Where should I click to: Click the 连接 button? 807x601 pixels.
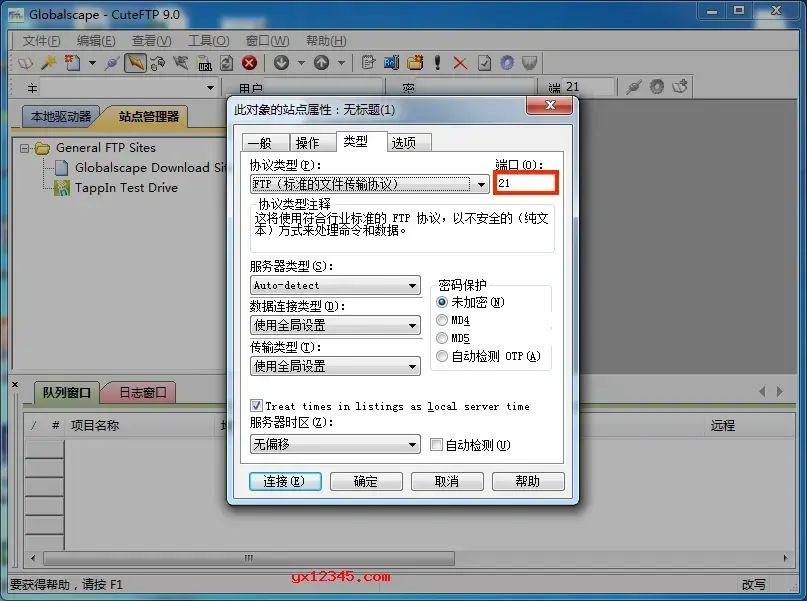[285, 482]
